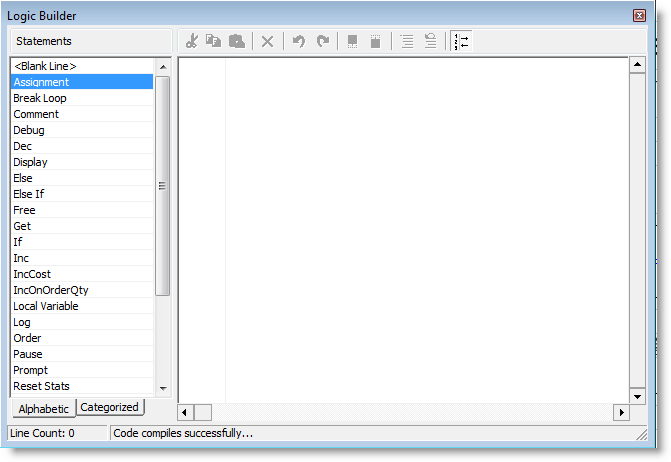Select the Reset Stats statement
Image resolution: width=671 pixels, height=462 pixels.
82,386
